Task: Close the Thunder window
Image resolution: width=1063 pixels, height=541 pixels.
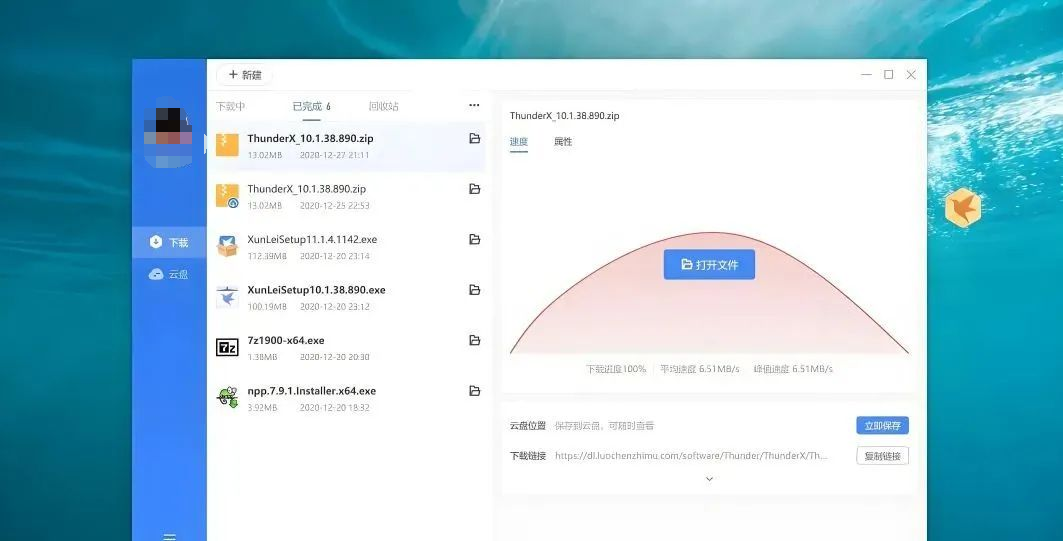Action: click(x=911, y=75)
